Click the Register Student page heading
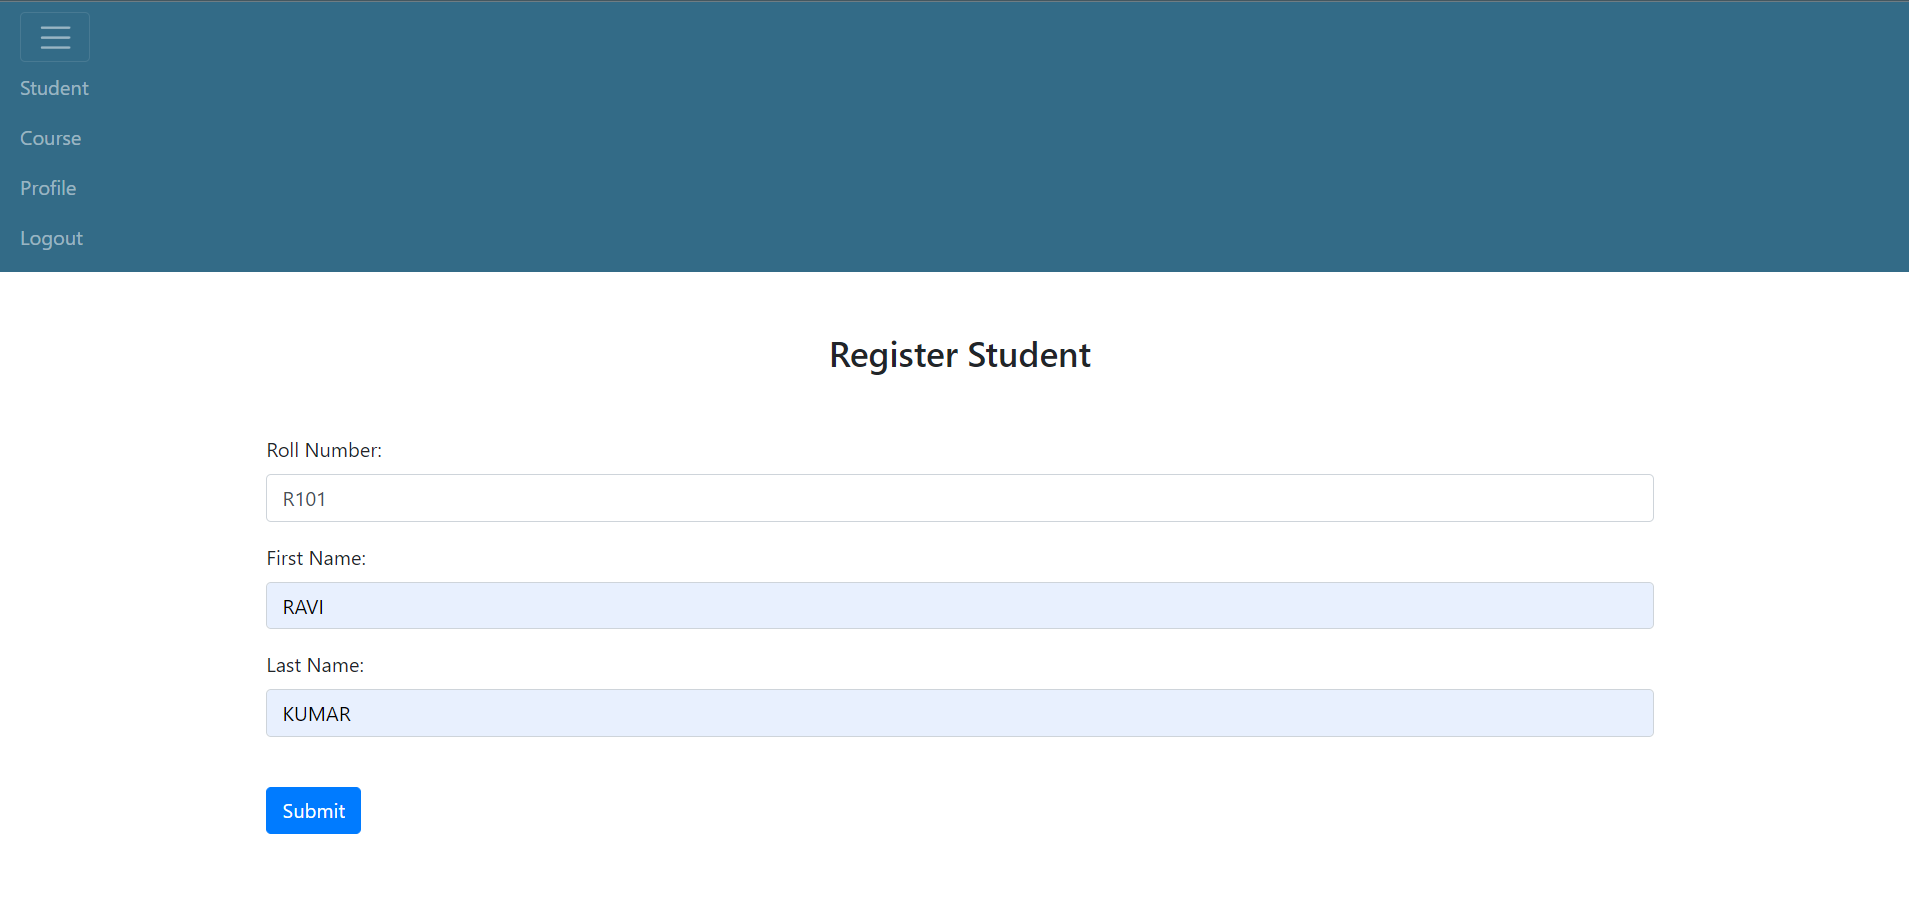Image resolution: width=1909 pixels, height=921 pixels. click(959, 355)
